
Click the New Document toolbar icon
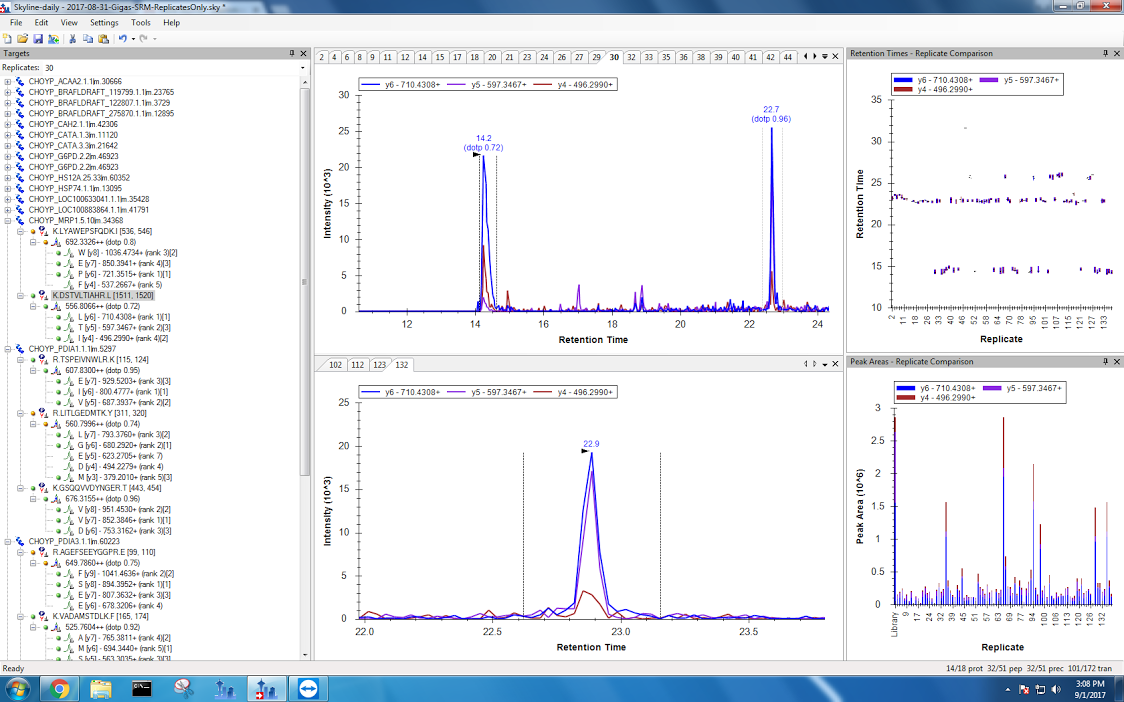(x=8, y=38)
